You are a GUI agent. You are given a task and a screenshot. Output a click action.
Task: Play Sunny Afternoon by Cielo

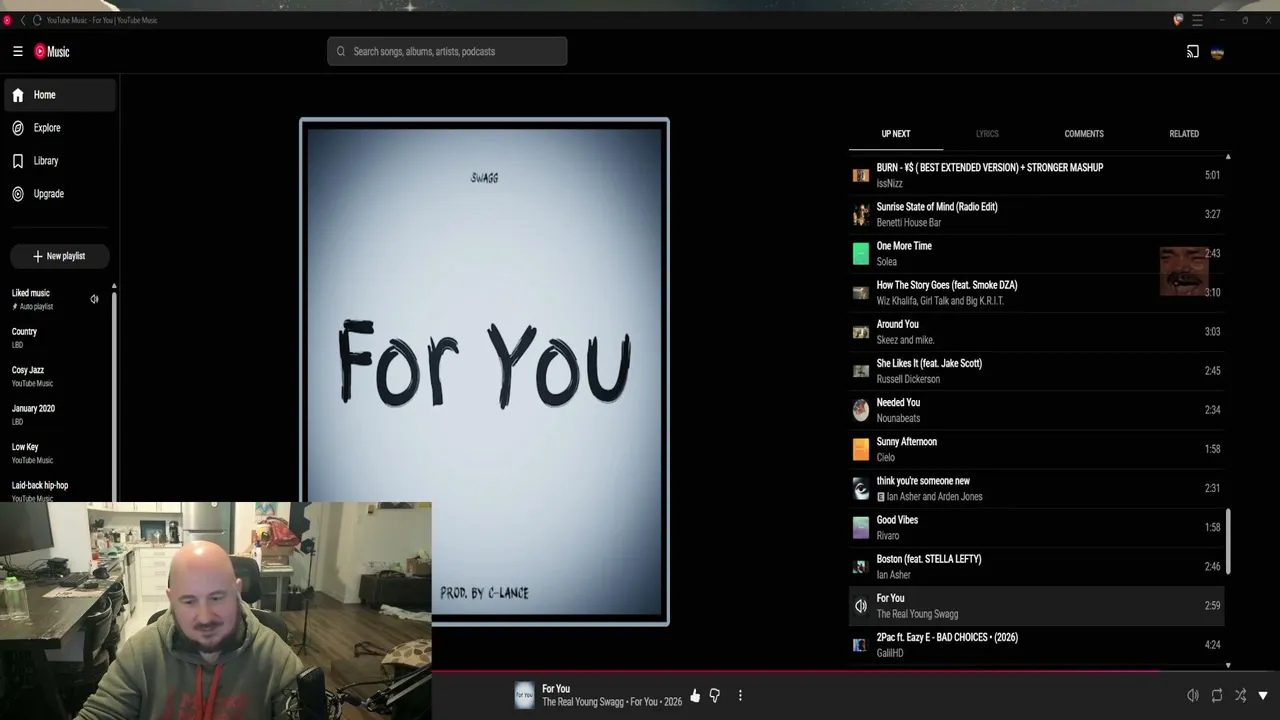click(x=1036, y=449)
